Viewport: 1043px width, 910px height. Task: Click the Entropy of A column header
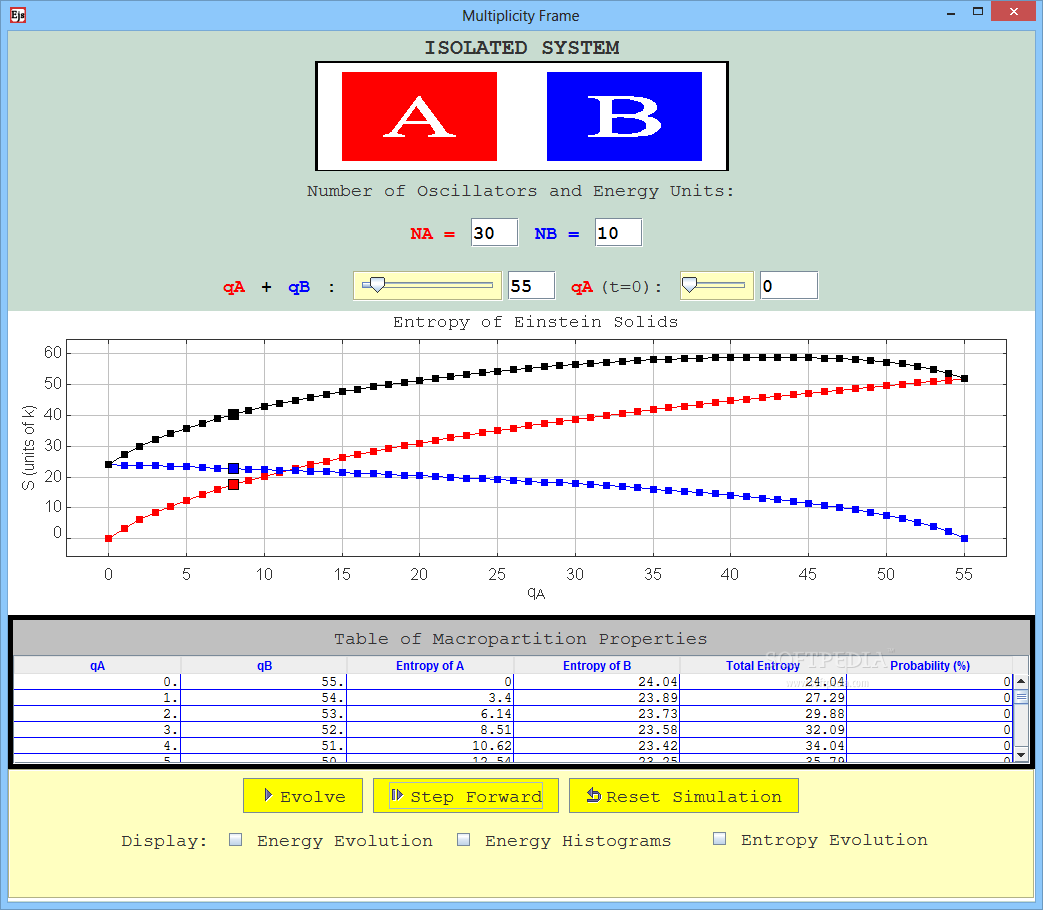click(430, 665)
